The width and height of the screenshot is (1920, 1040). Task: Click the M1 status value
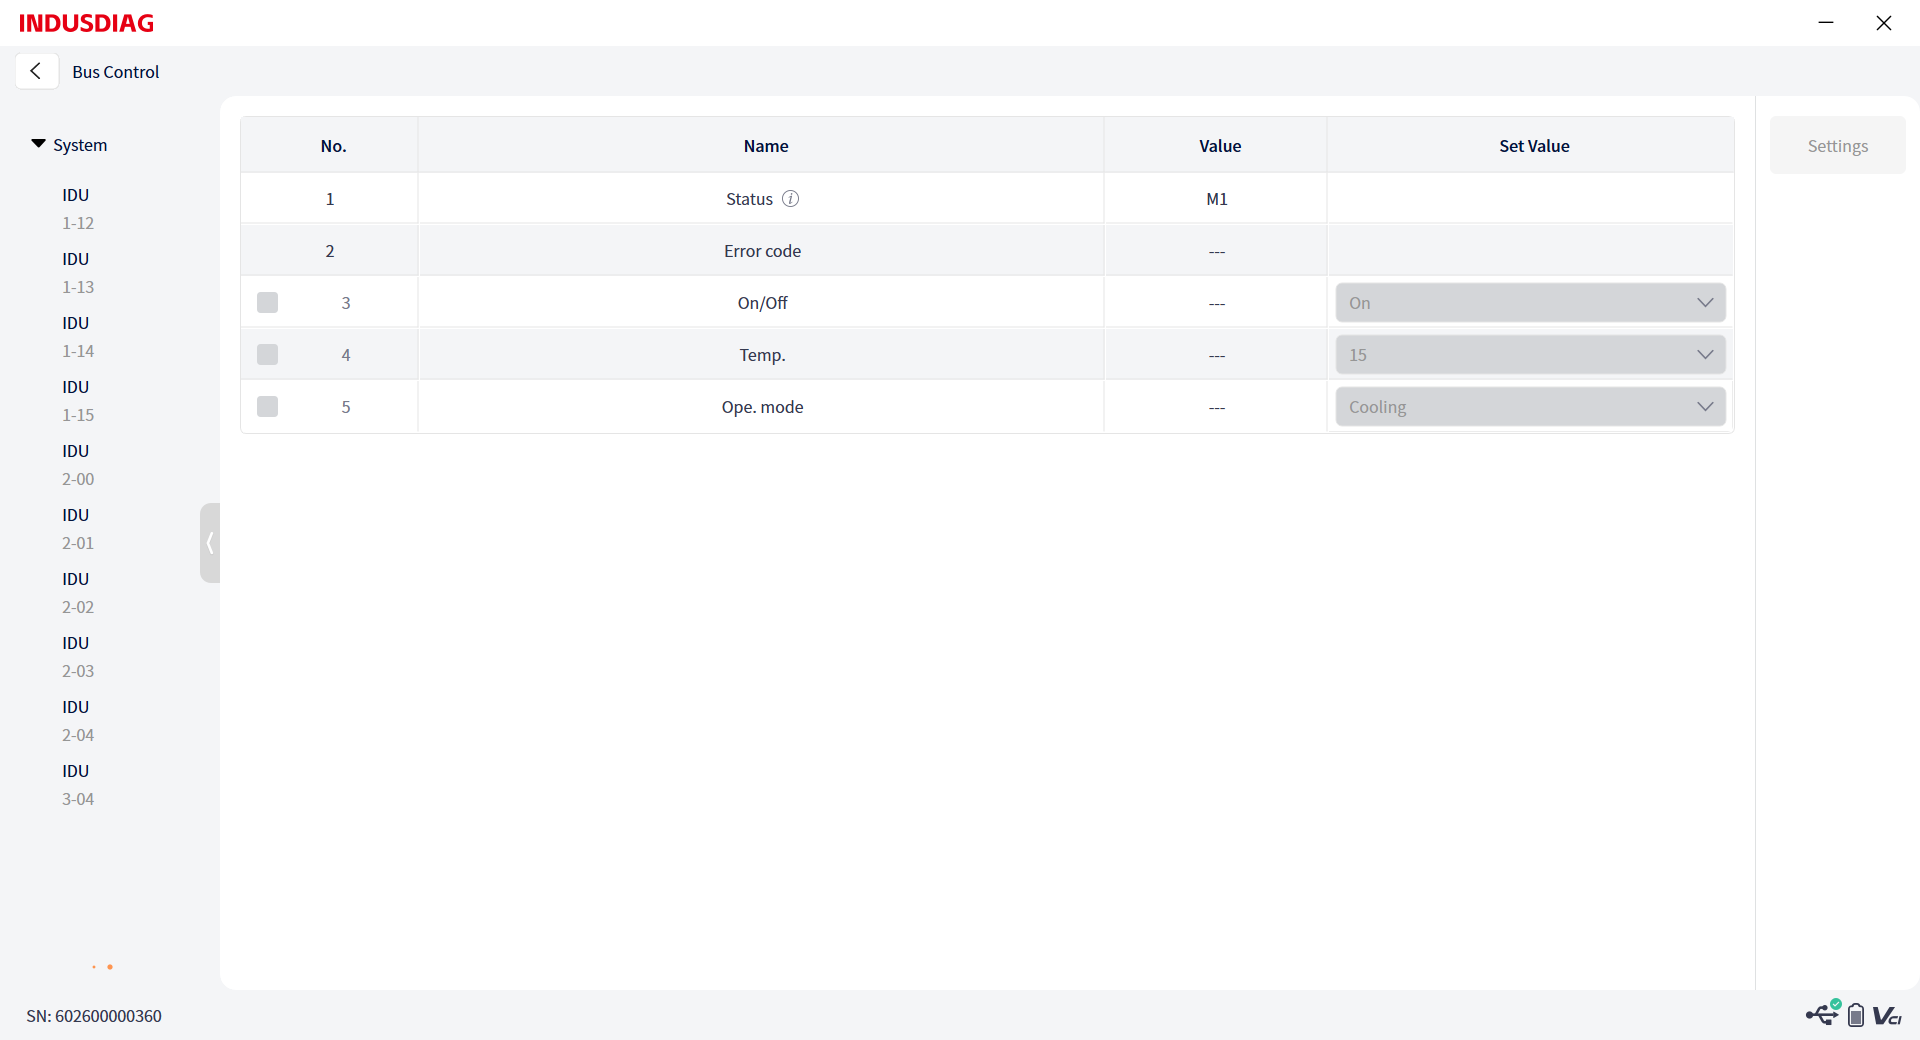(x=1217, y=199)
